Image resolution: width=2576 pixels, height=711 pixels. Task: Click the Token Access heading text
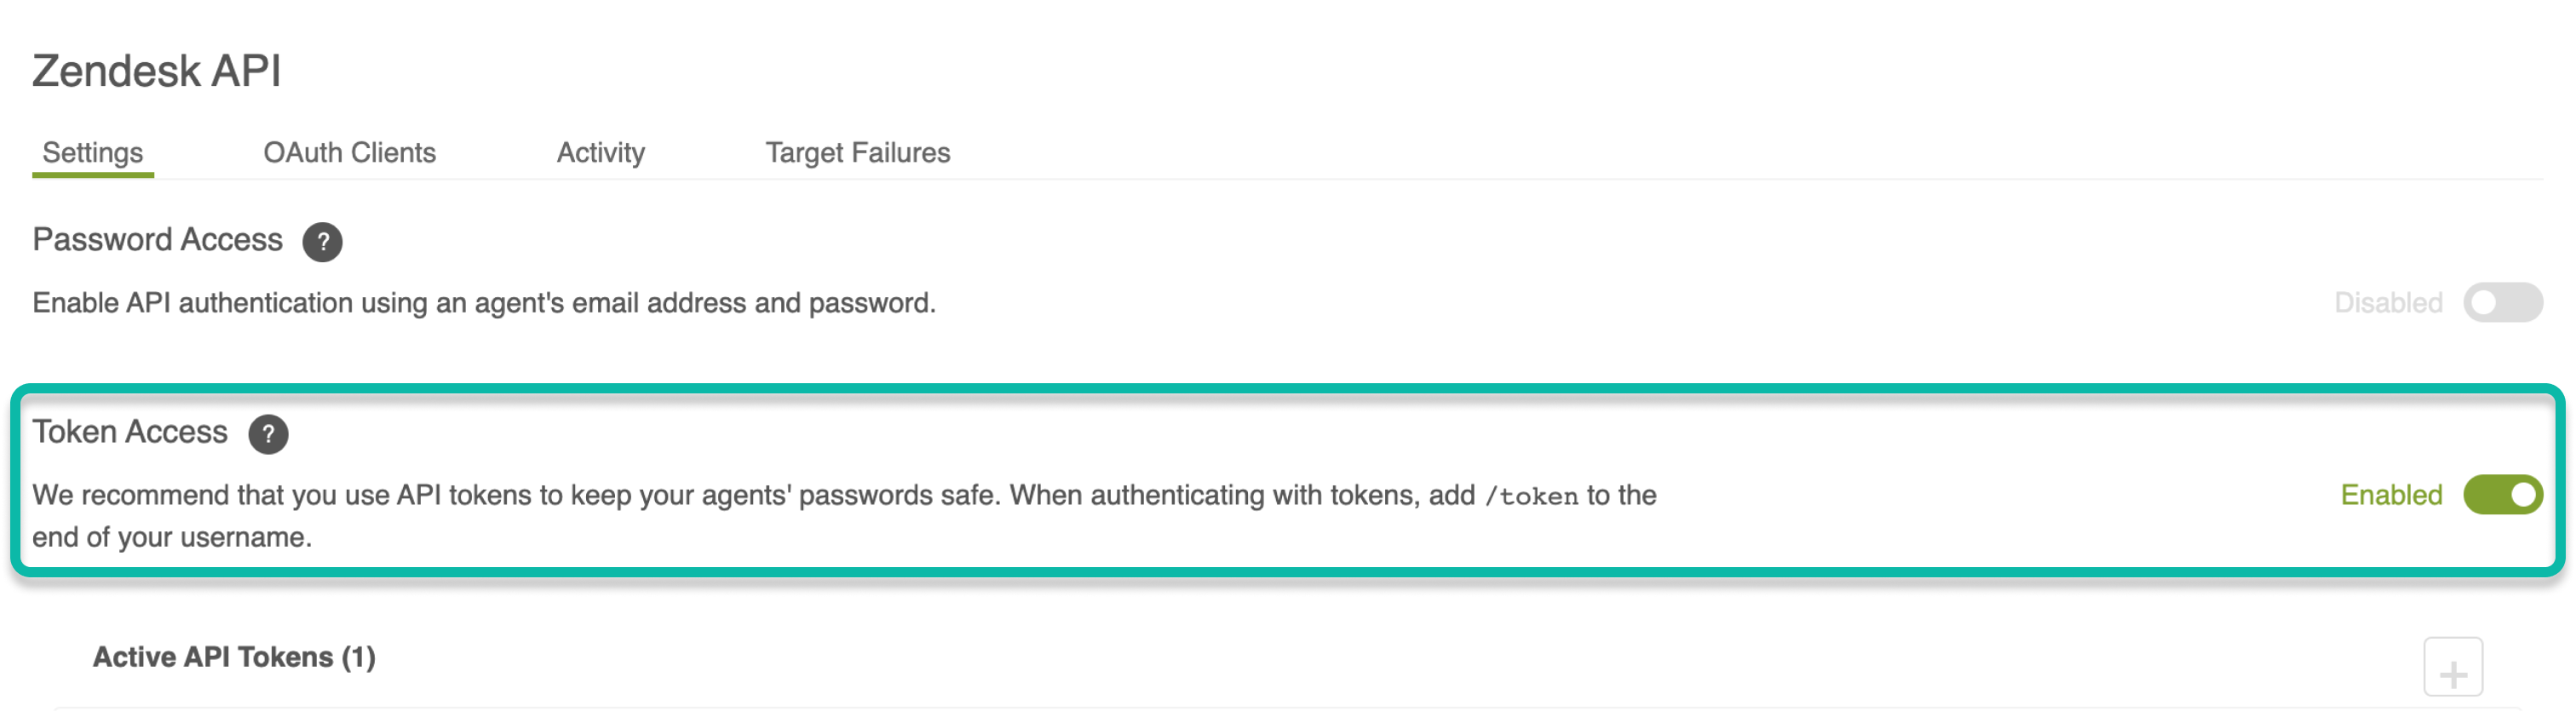pyautogui.click(x=130, y=432)
